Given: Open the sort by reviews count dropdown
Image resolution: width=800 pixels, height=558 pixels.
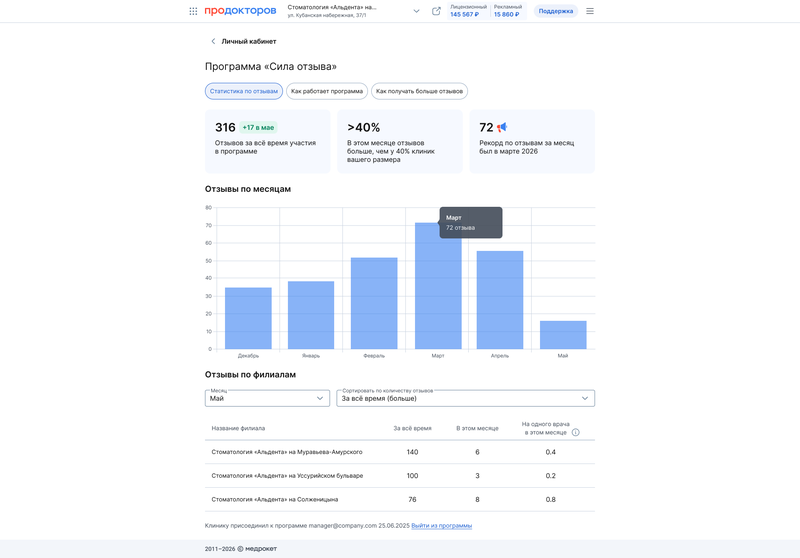Looking at the screenshot, I should tap(465, 398).
